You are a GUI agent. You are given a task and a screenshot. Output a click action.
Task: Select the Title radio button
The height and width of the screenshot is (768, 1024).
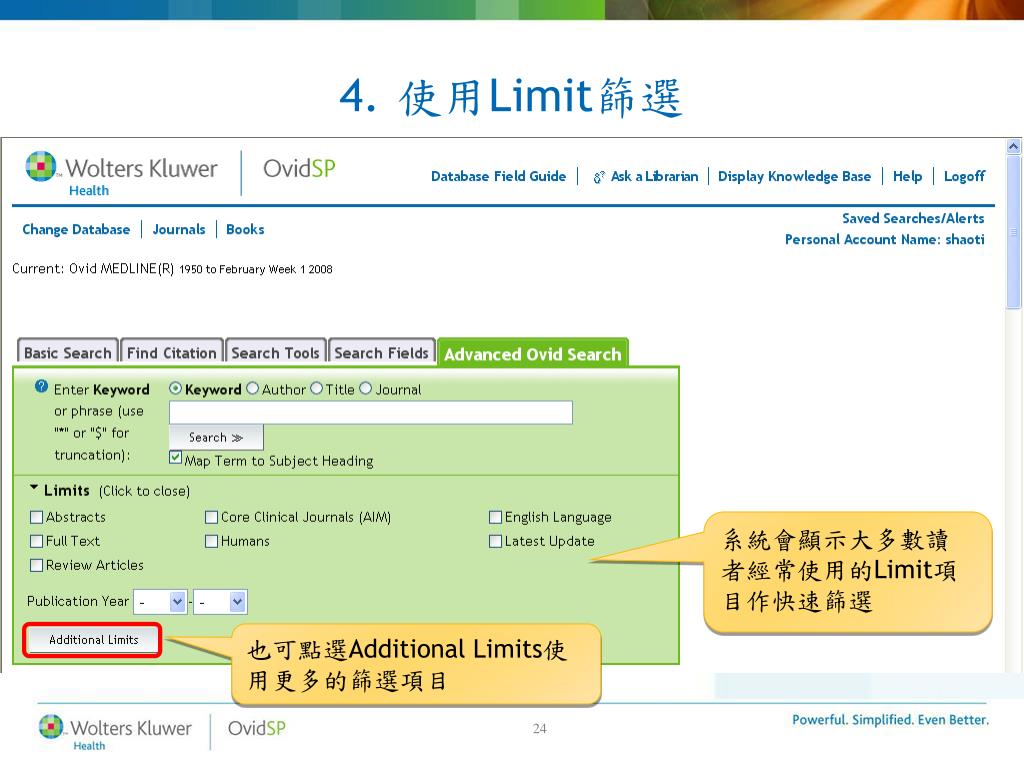point(316,388)
